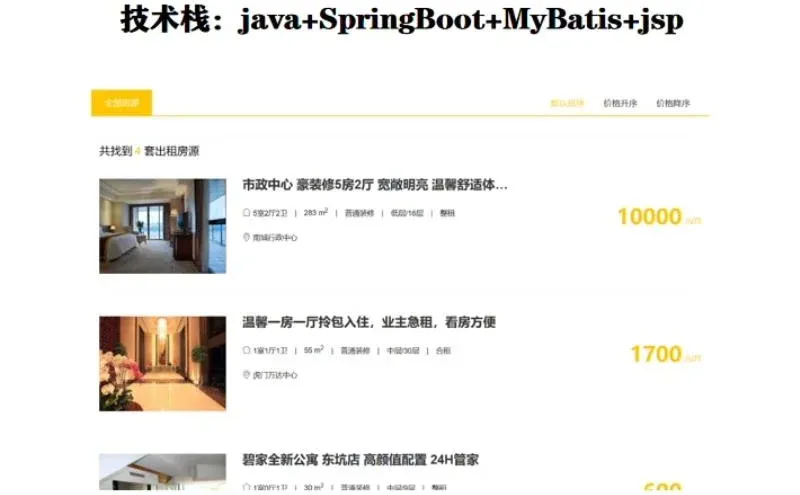Click the location pin icon in 温馨一房一厅 listing

pyautogui.click(x=246, y=375)
